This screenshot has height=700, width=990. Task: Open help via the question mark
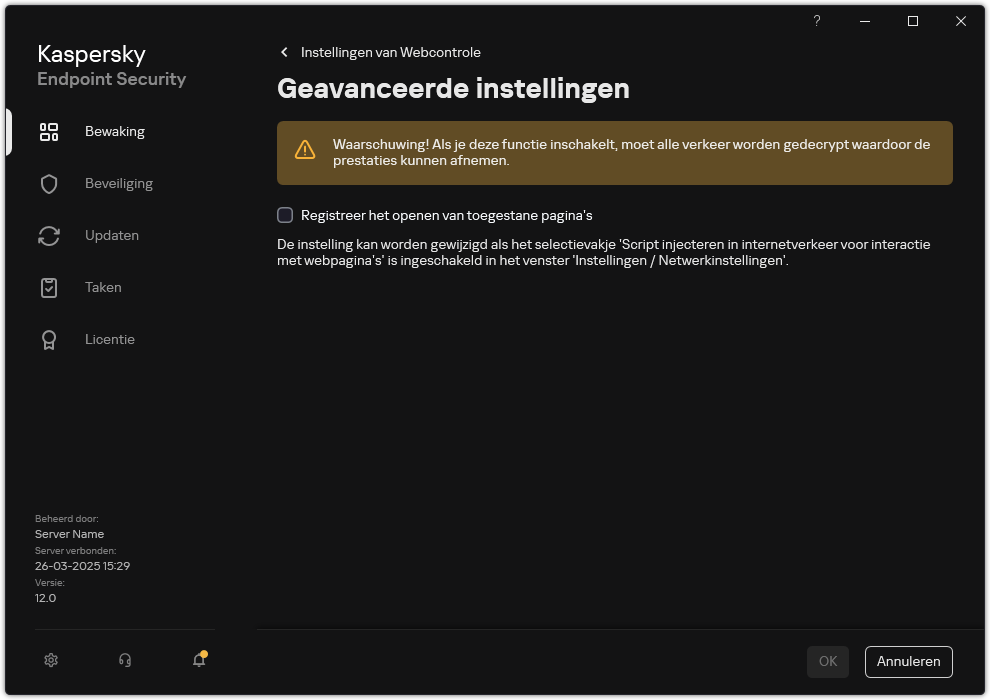pyautogui.click(x=816, y=20)
